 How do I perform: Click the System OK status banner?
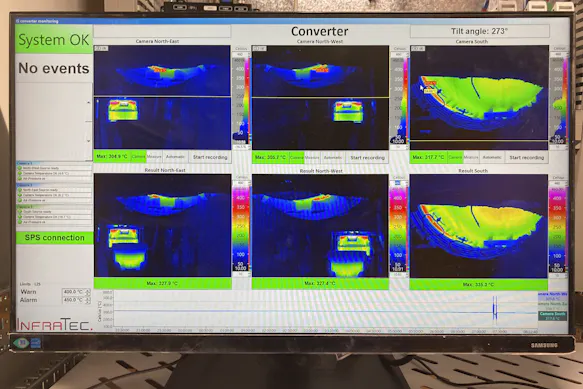pos(54,39)
